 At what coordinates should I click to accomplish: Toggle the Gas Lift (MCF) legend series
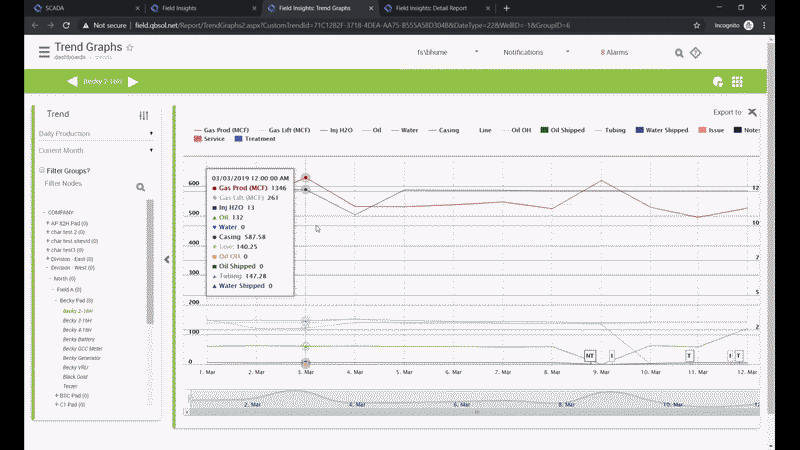click(x=284, y=130)
